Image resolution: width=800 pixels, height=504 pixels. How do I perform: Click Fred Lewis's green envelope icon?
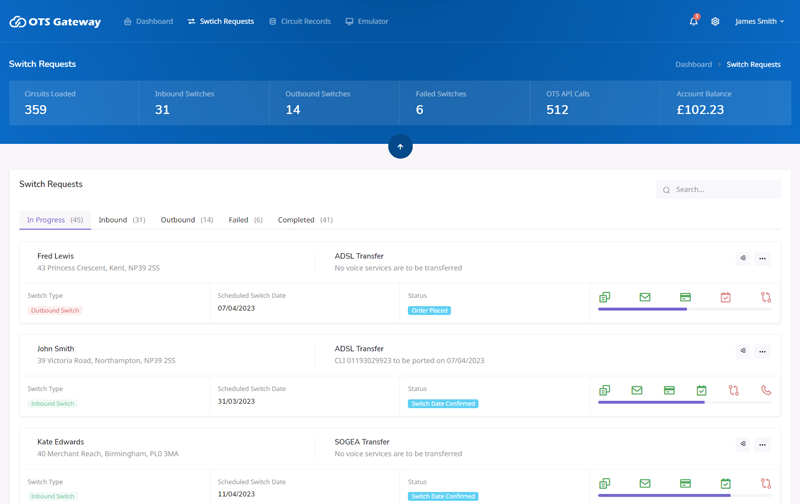tap(645, 297)
